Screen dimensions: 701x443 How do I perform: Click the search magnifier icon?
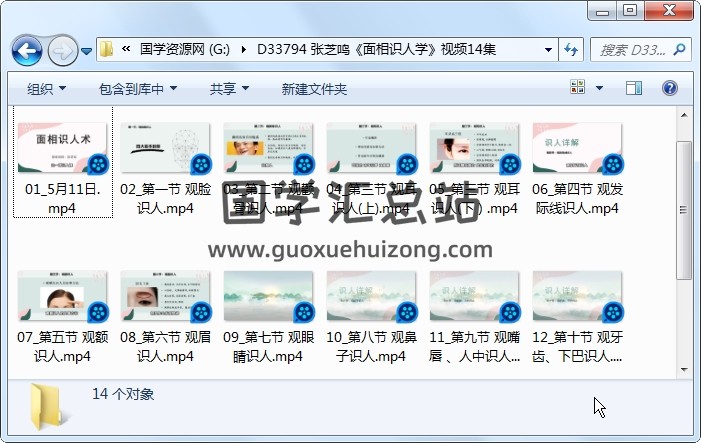point(679,49)
